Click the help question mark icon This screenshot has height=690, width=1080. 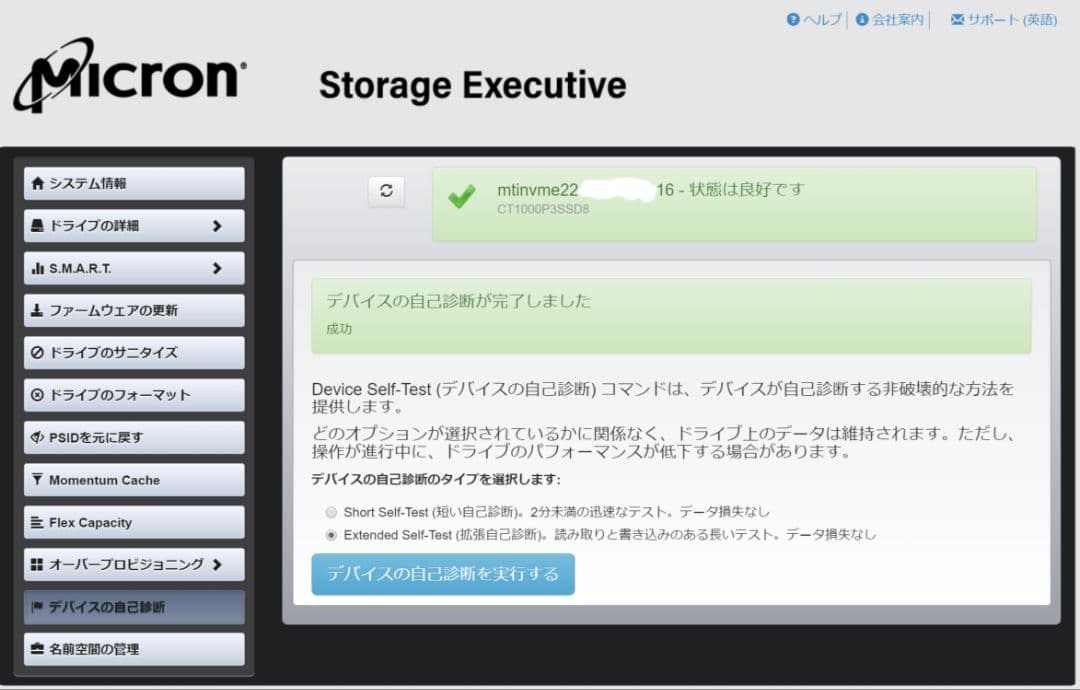793,20
